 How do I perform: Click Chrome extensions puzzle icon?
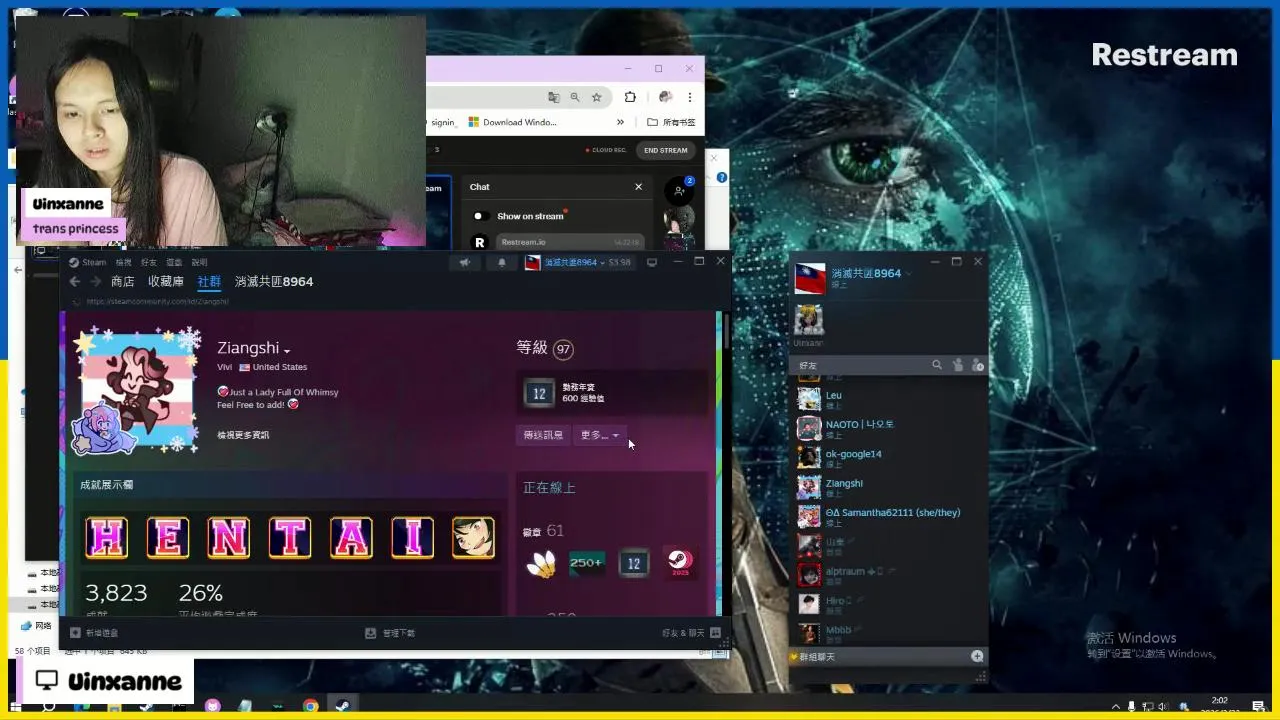click(x=630, y=97)
